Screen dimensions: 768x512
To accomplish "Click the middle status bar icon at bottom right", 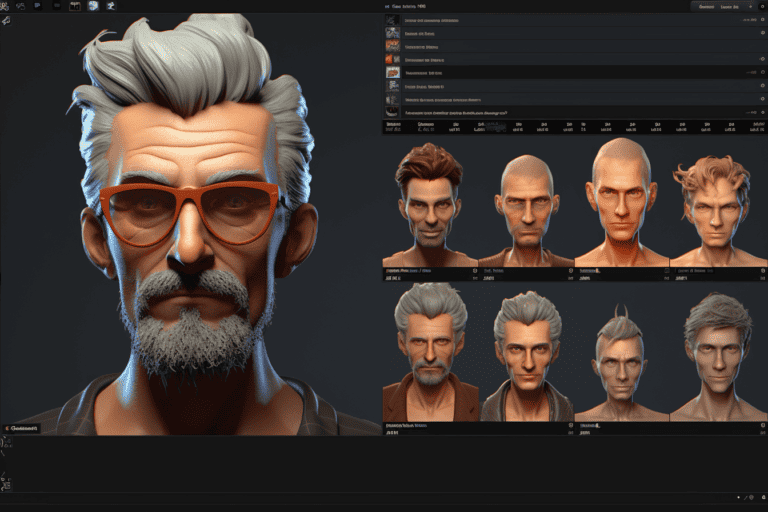I will pos(751,497).
